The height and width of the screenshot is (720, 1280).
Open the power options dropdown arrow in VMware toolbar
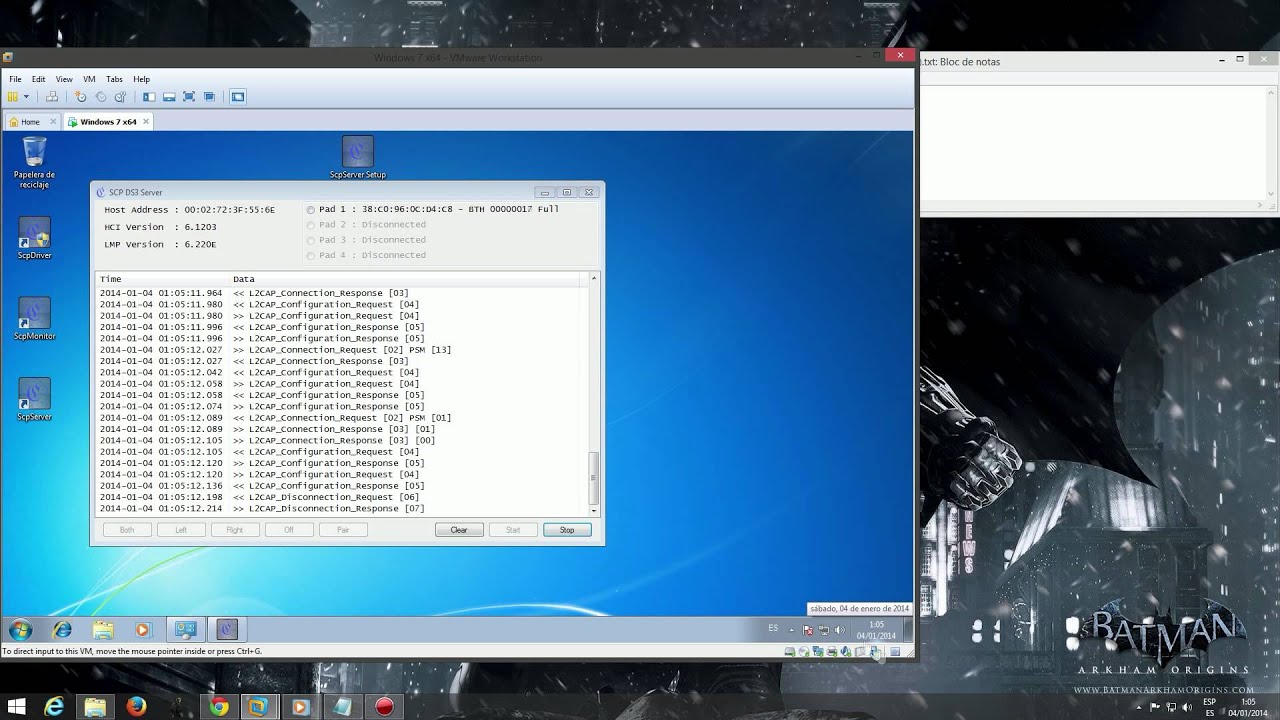tap(26, 97)
